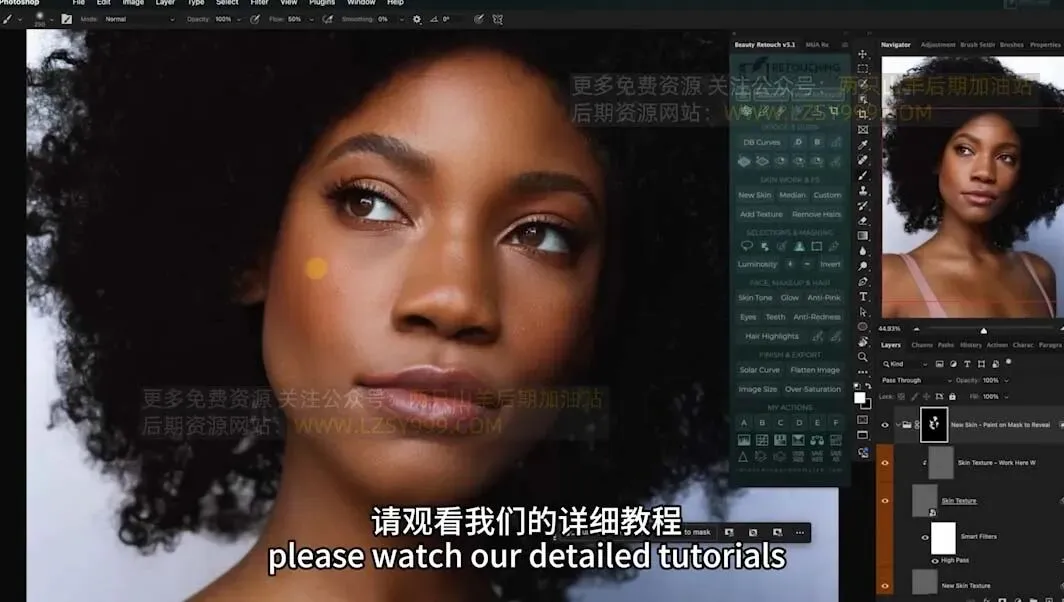Select the Path Selection tool
Viewport: 1064px width, 602px height.
[862, 312]
